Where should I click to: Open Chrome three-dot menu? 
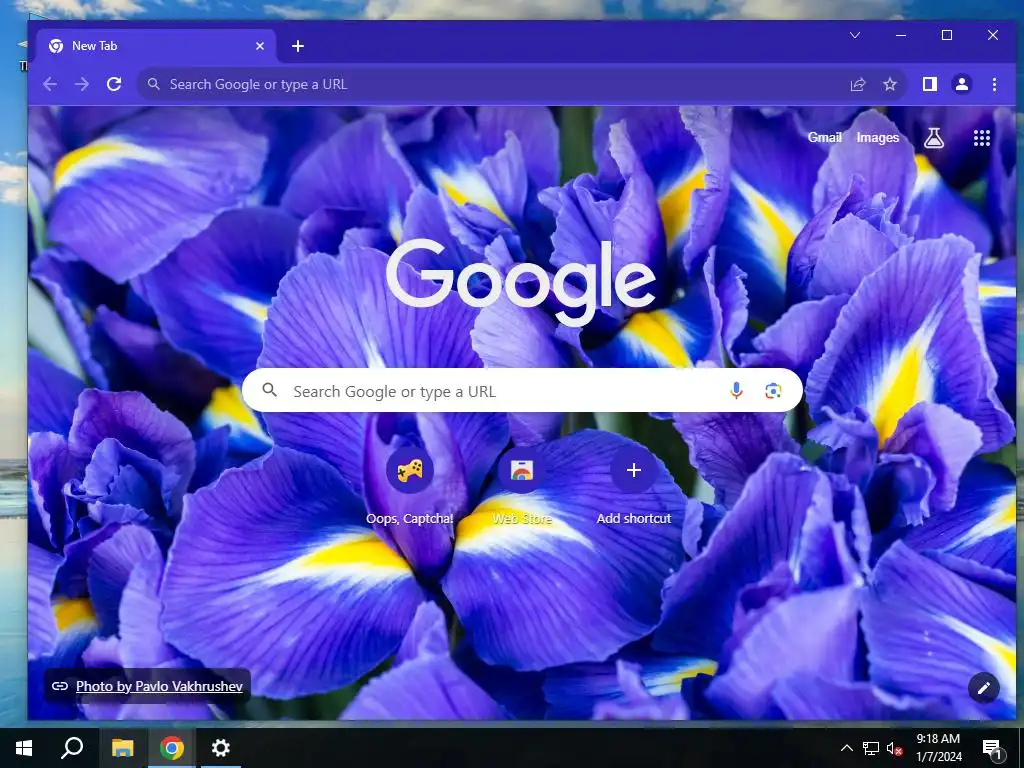coord(994,84)
